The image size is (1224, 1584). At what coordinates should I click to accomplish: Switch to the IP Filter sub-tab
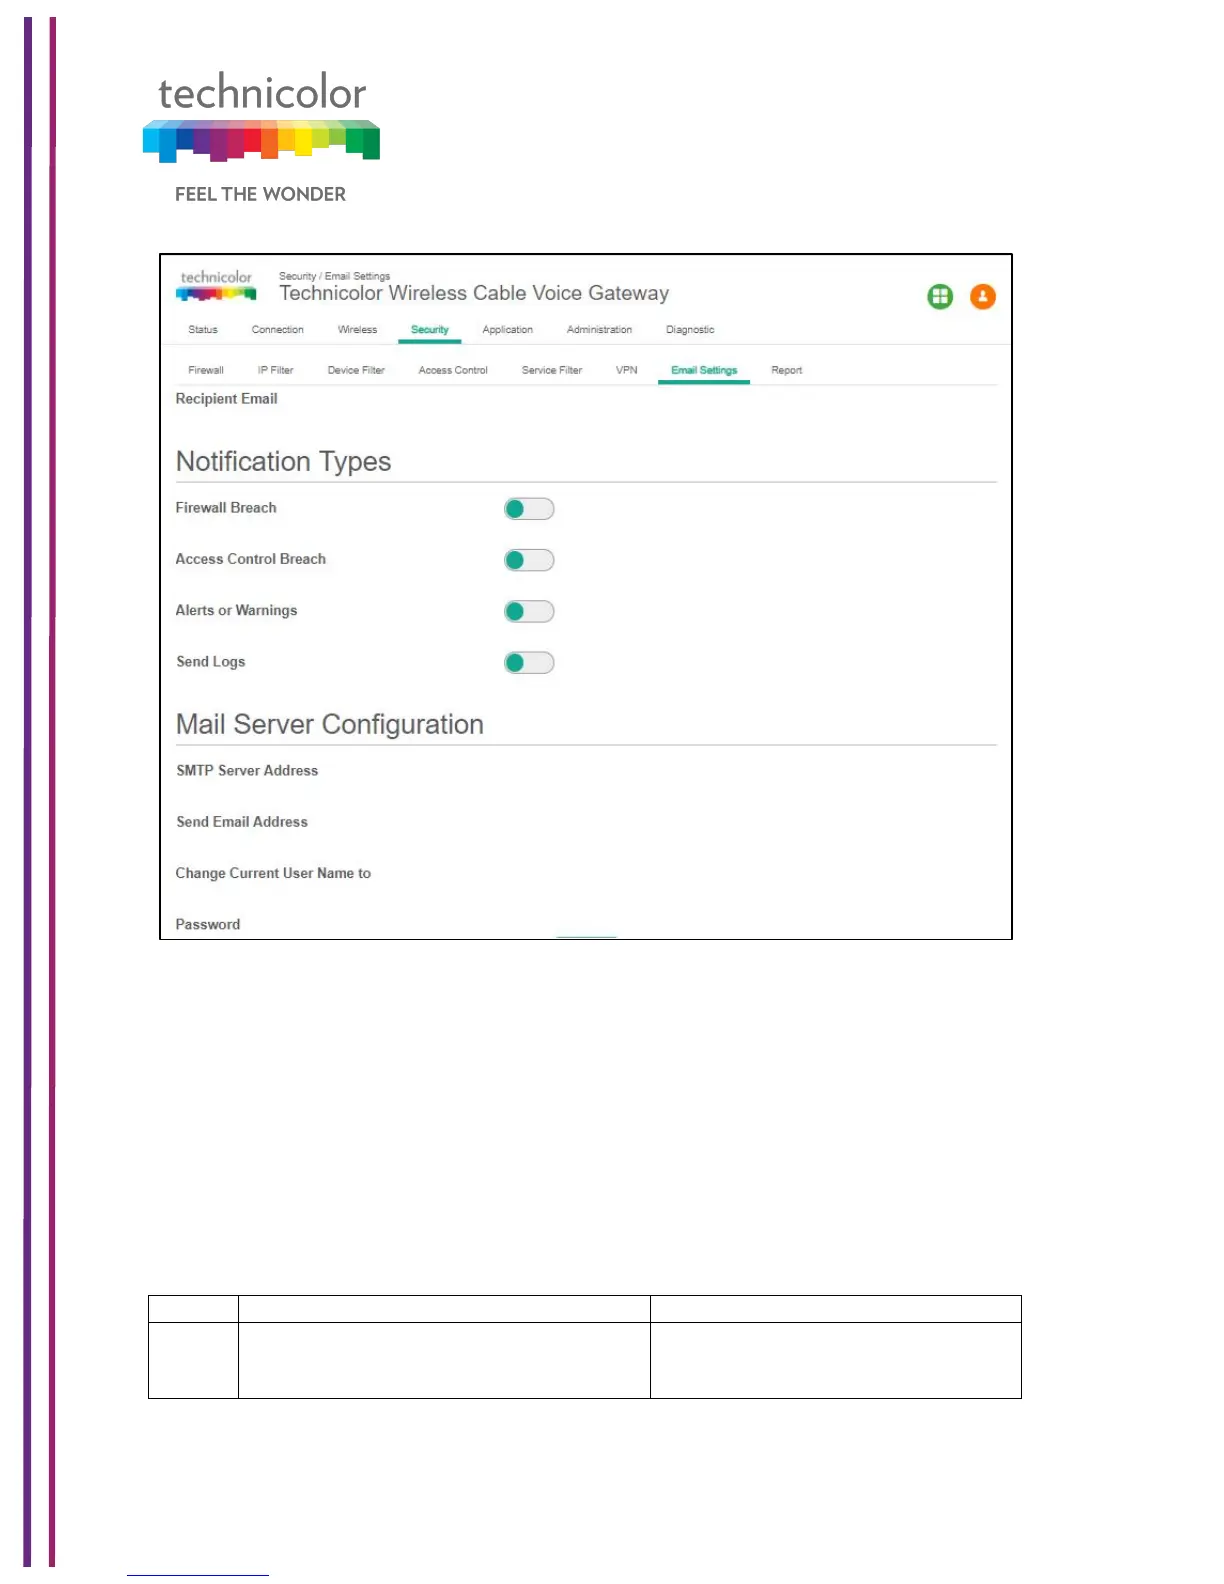(276, 370)
